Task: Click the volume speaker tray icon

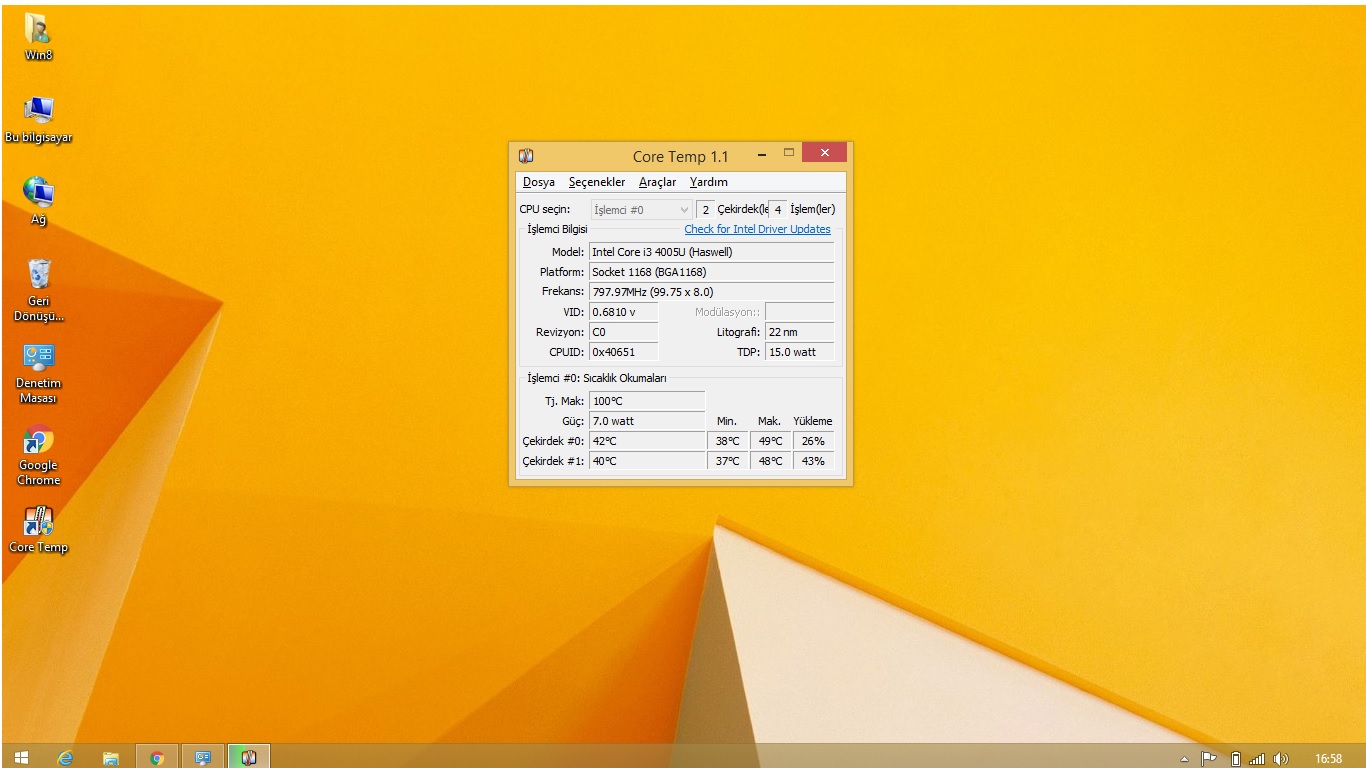Action: pos(1281,759)
